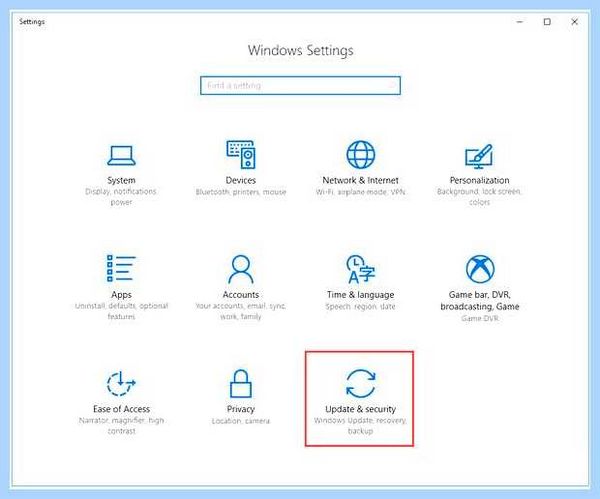Select the Game bar, DVR, broadcasting label
This screenshot has height=499, width=600.
pos(480,300)
